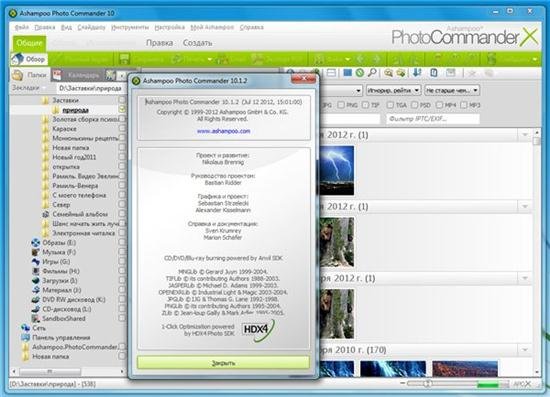This screenshot has height=397, width=550.
Task: Toggle the MP4 file type checkbox
Action: point(439,105)
